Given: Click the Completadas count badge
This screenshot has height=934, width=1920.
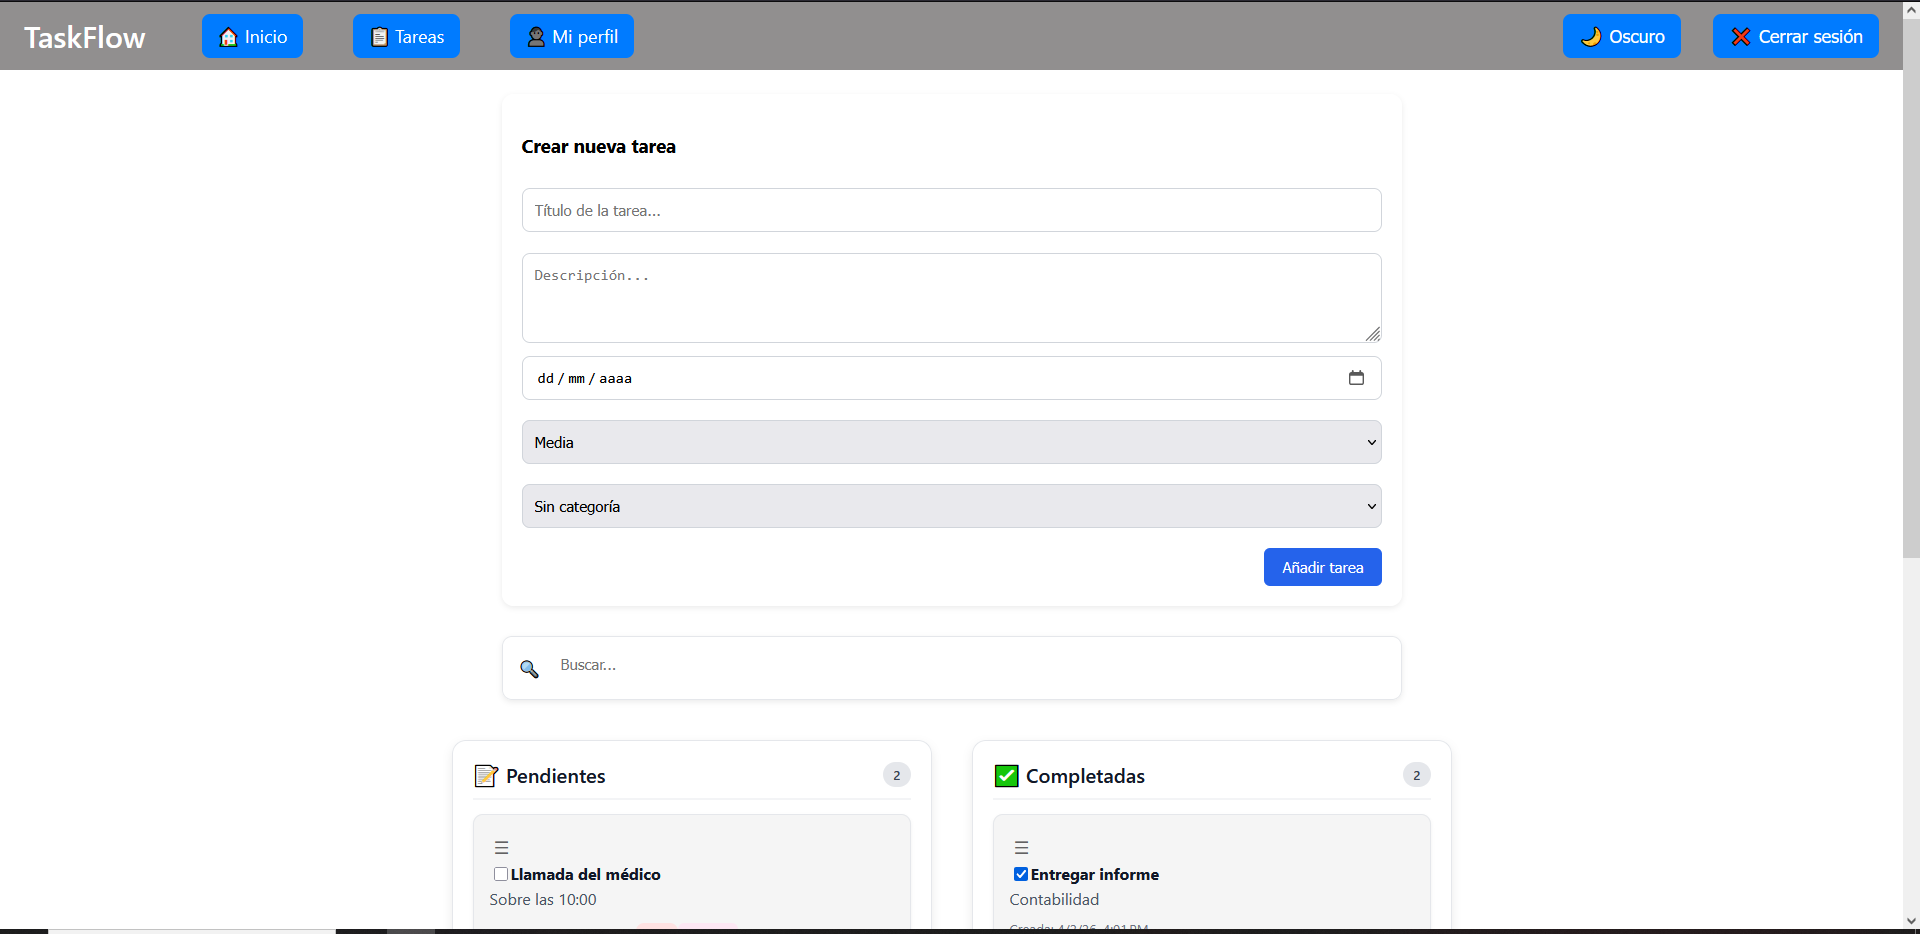Looking at the screenshot, I should pyautogui.click(x=1416, y=775).
